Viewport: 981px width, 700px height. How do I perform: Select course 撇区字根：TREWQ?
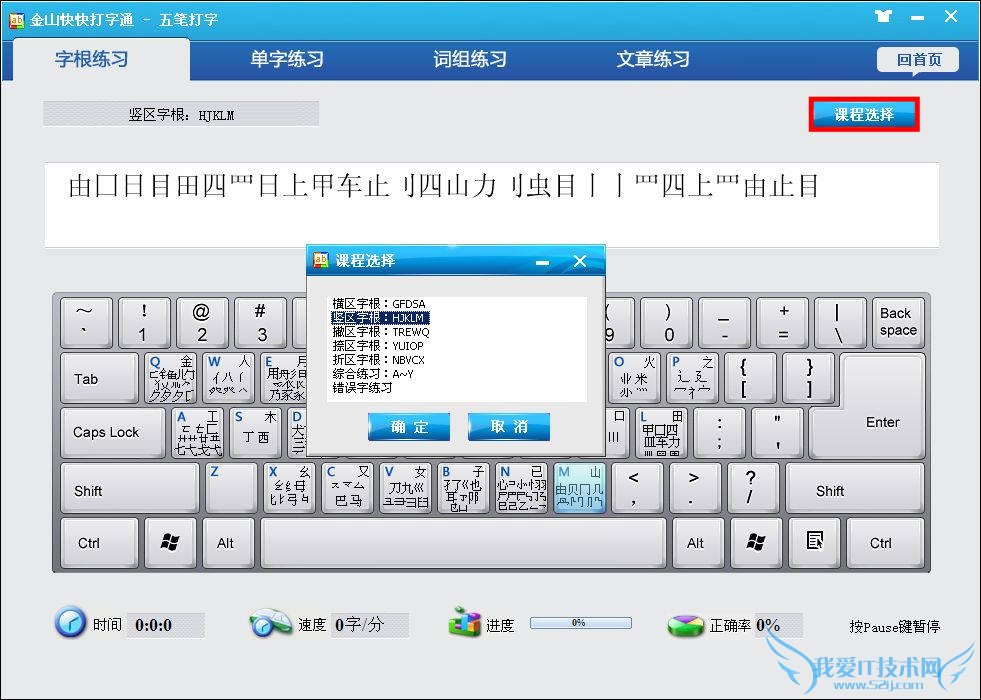tap(381, 332)
